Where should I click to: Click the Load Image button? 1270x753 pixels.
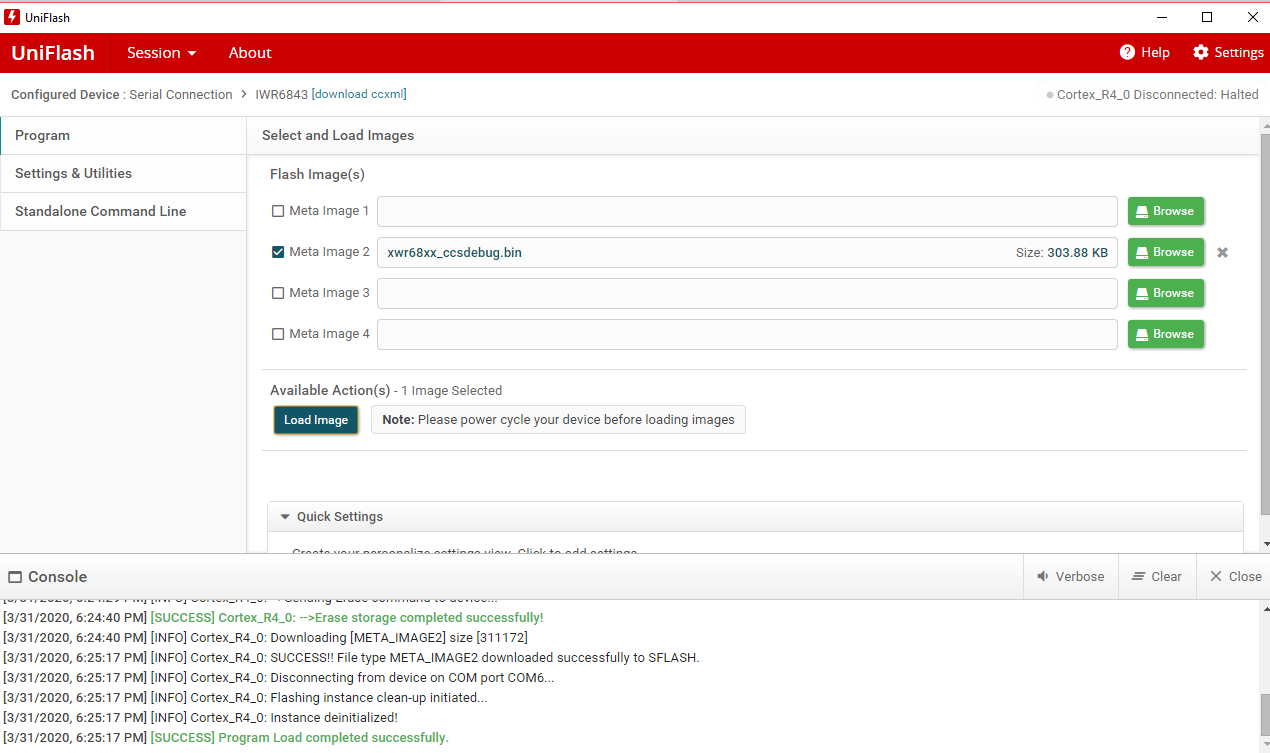click(316, 420)
